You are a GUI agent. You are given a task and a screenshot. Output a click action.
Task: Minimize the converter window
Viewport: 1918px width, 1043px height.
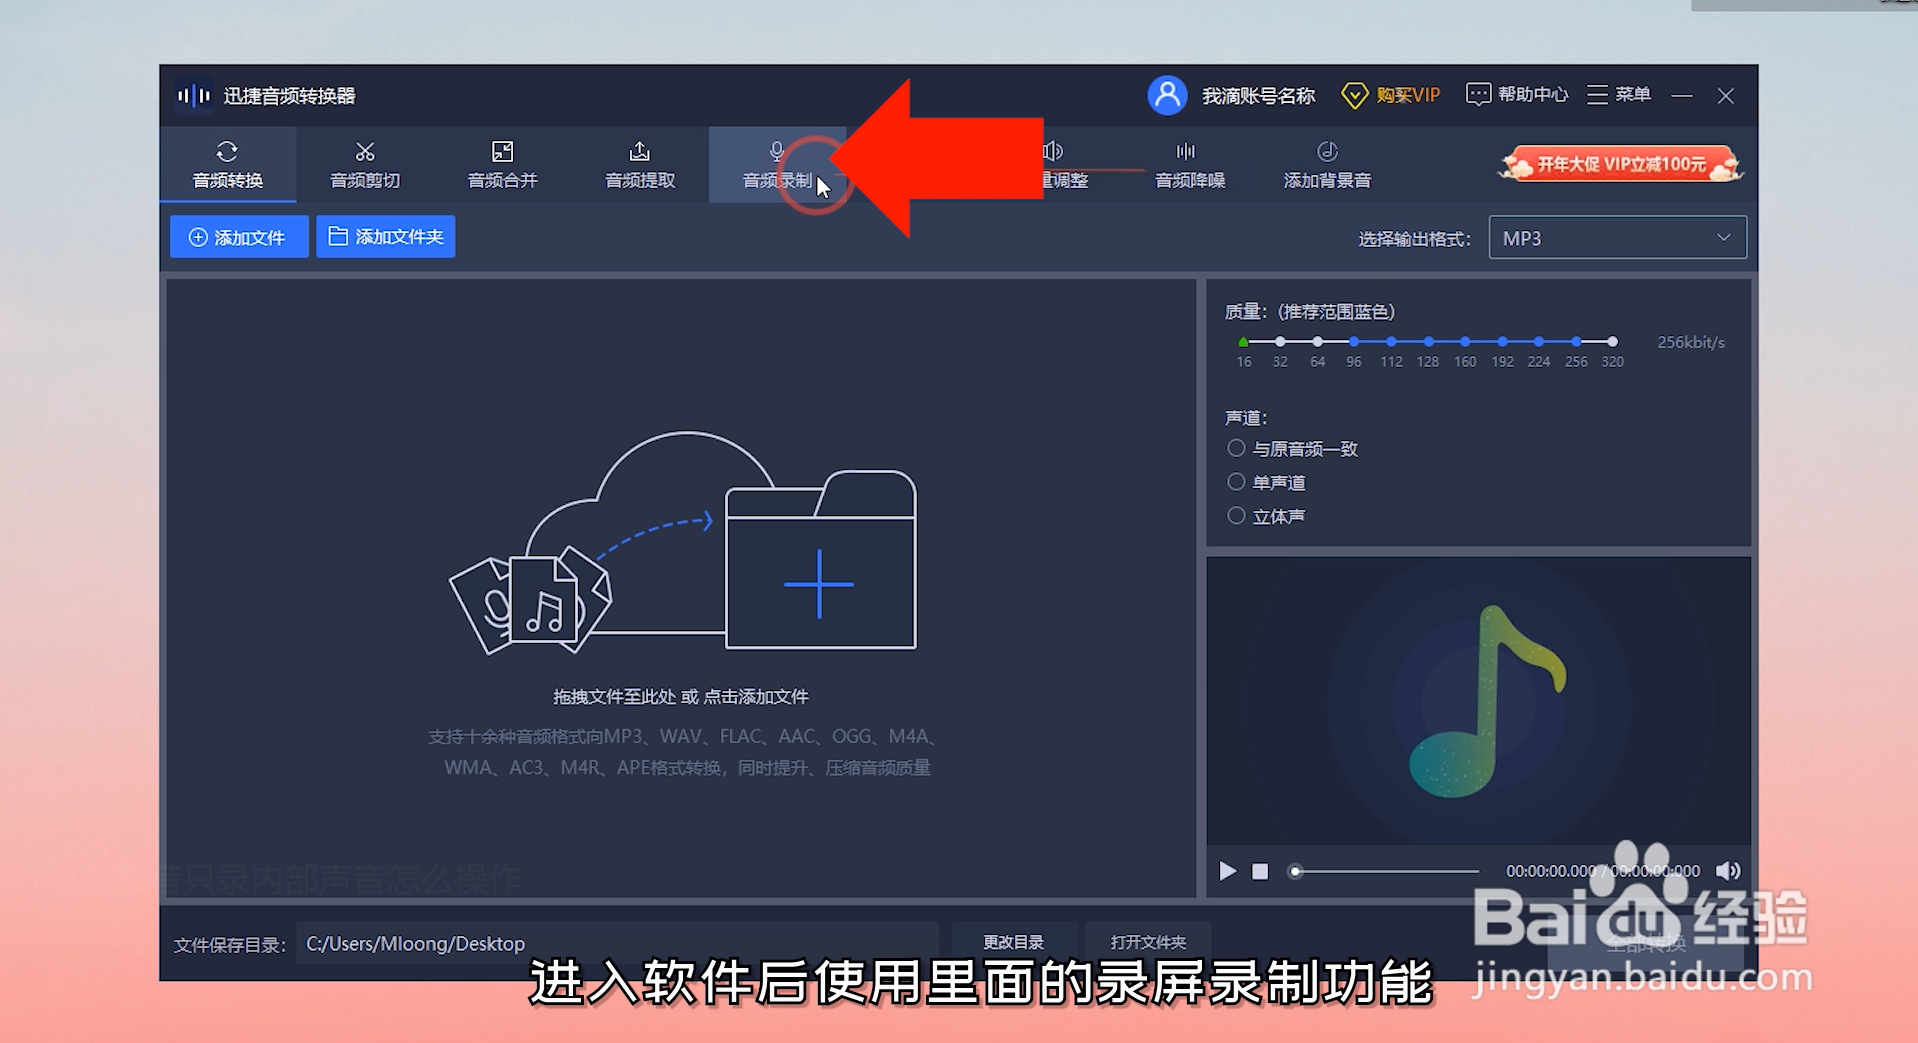point(1681,95)
